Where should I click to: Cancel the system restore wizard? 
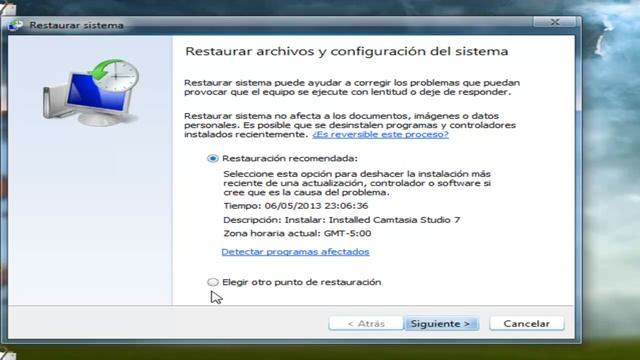527,324
